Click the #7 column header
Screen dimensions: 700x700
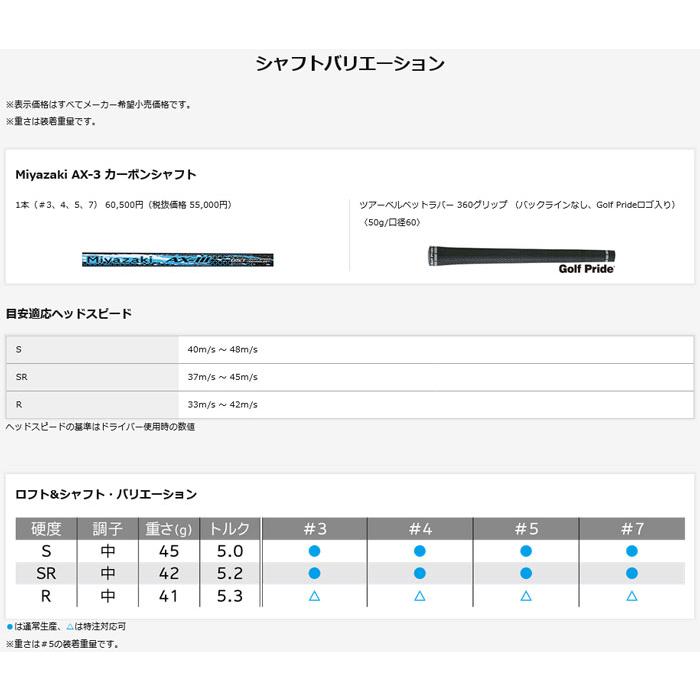tap(632, 529)
